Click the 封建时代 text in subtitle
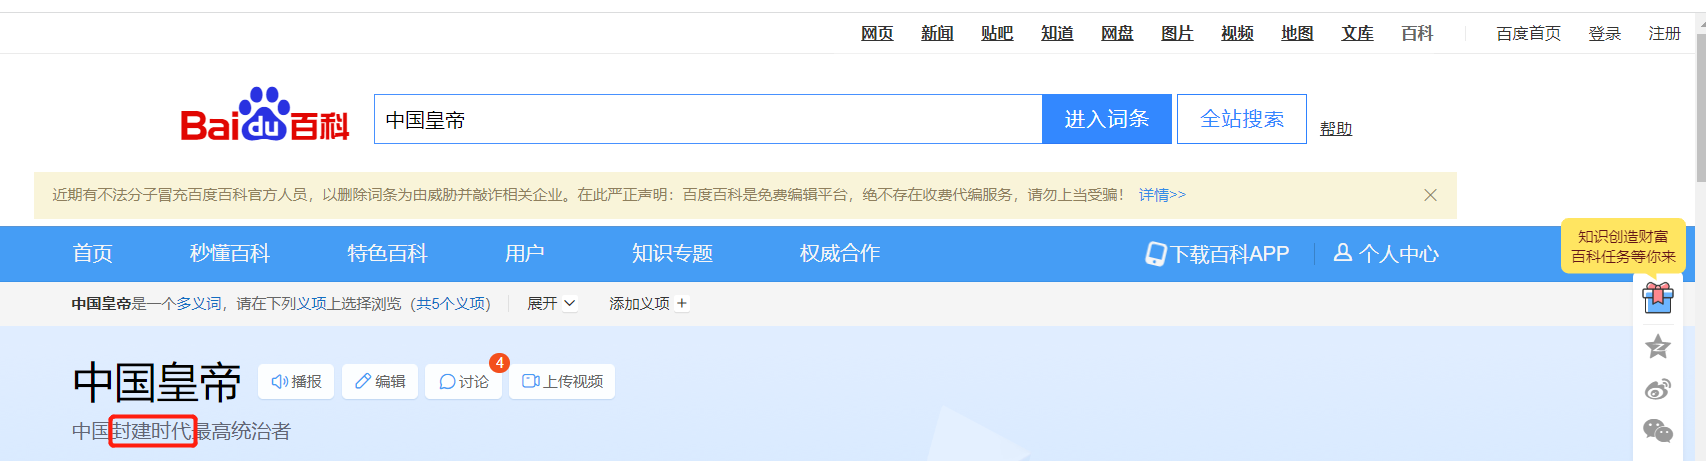This screenshot has width=1706, height=461. (x=152, y=431)
